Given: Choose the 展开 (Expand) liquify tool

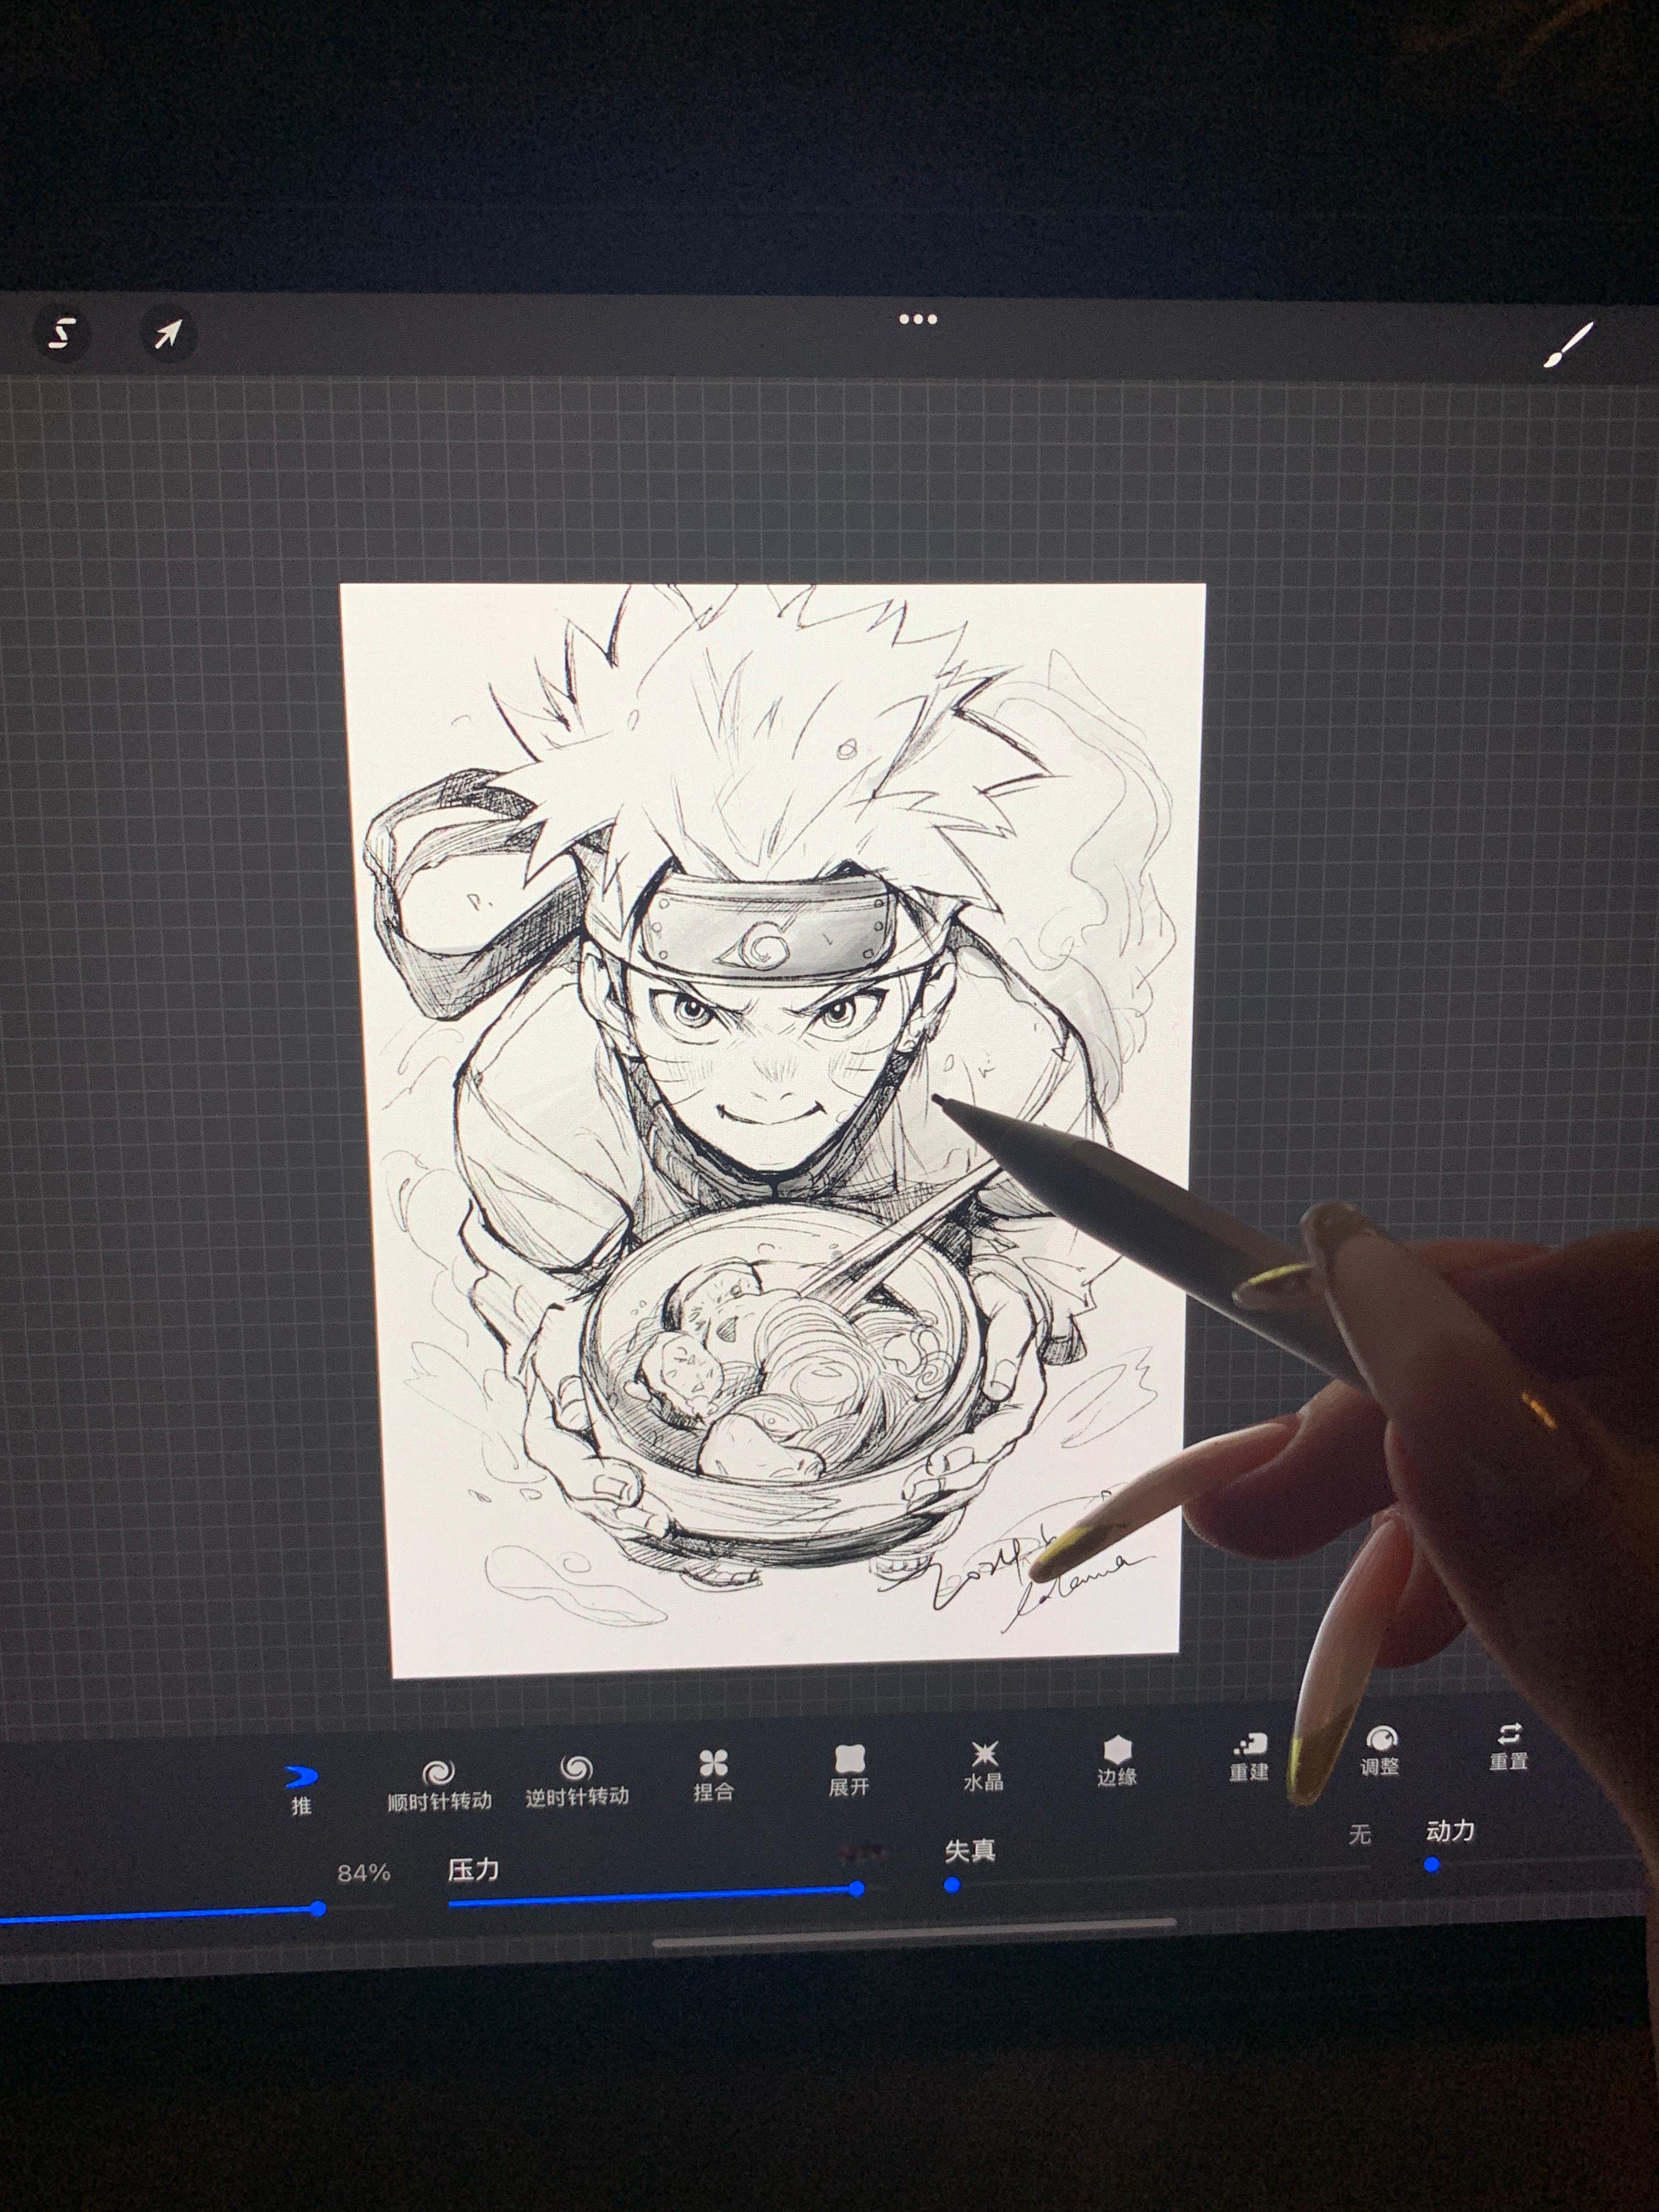Looking at the screenshot, I should click(848, 1771).
